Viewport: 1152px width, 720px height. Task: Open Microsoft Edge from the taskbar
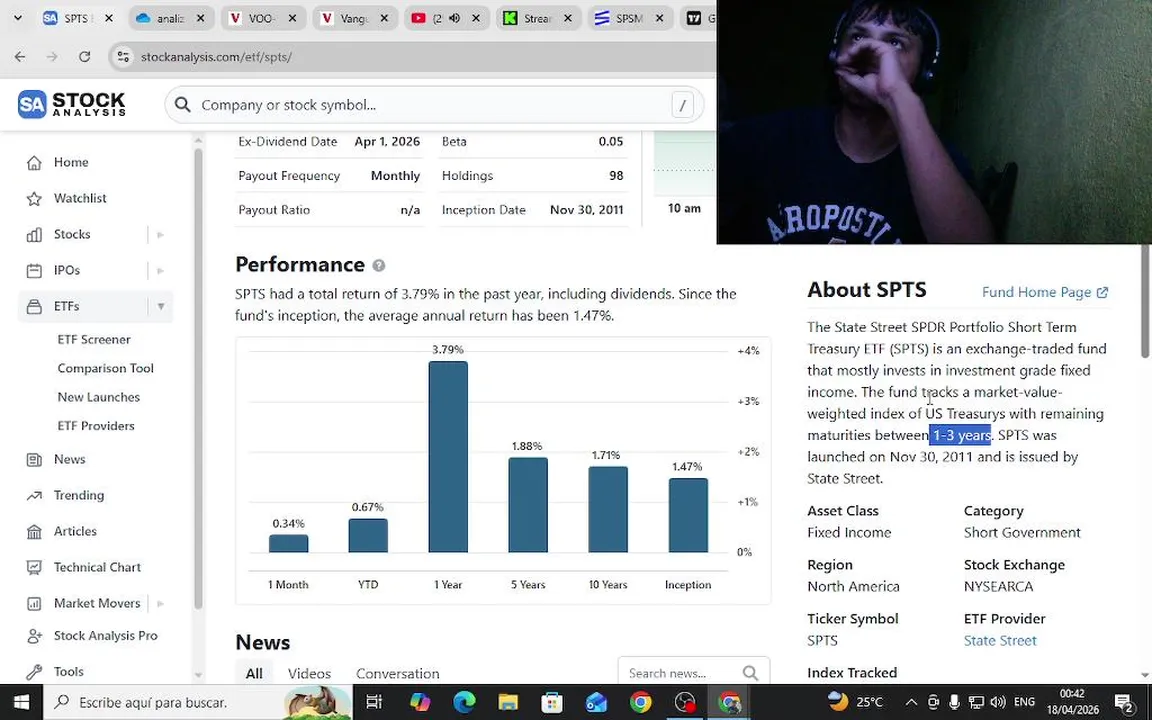(464, 702)
